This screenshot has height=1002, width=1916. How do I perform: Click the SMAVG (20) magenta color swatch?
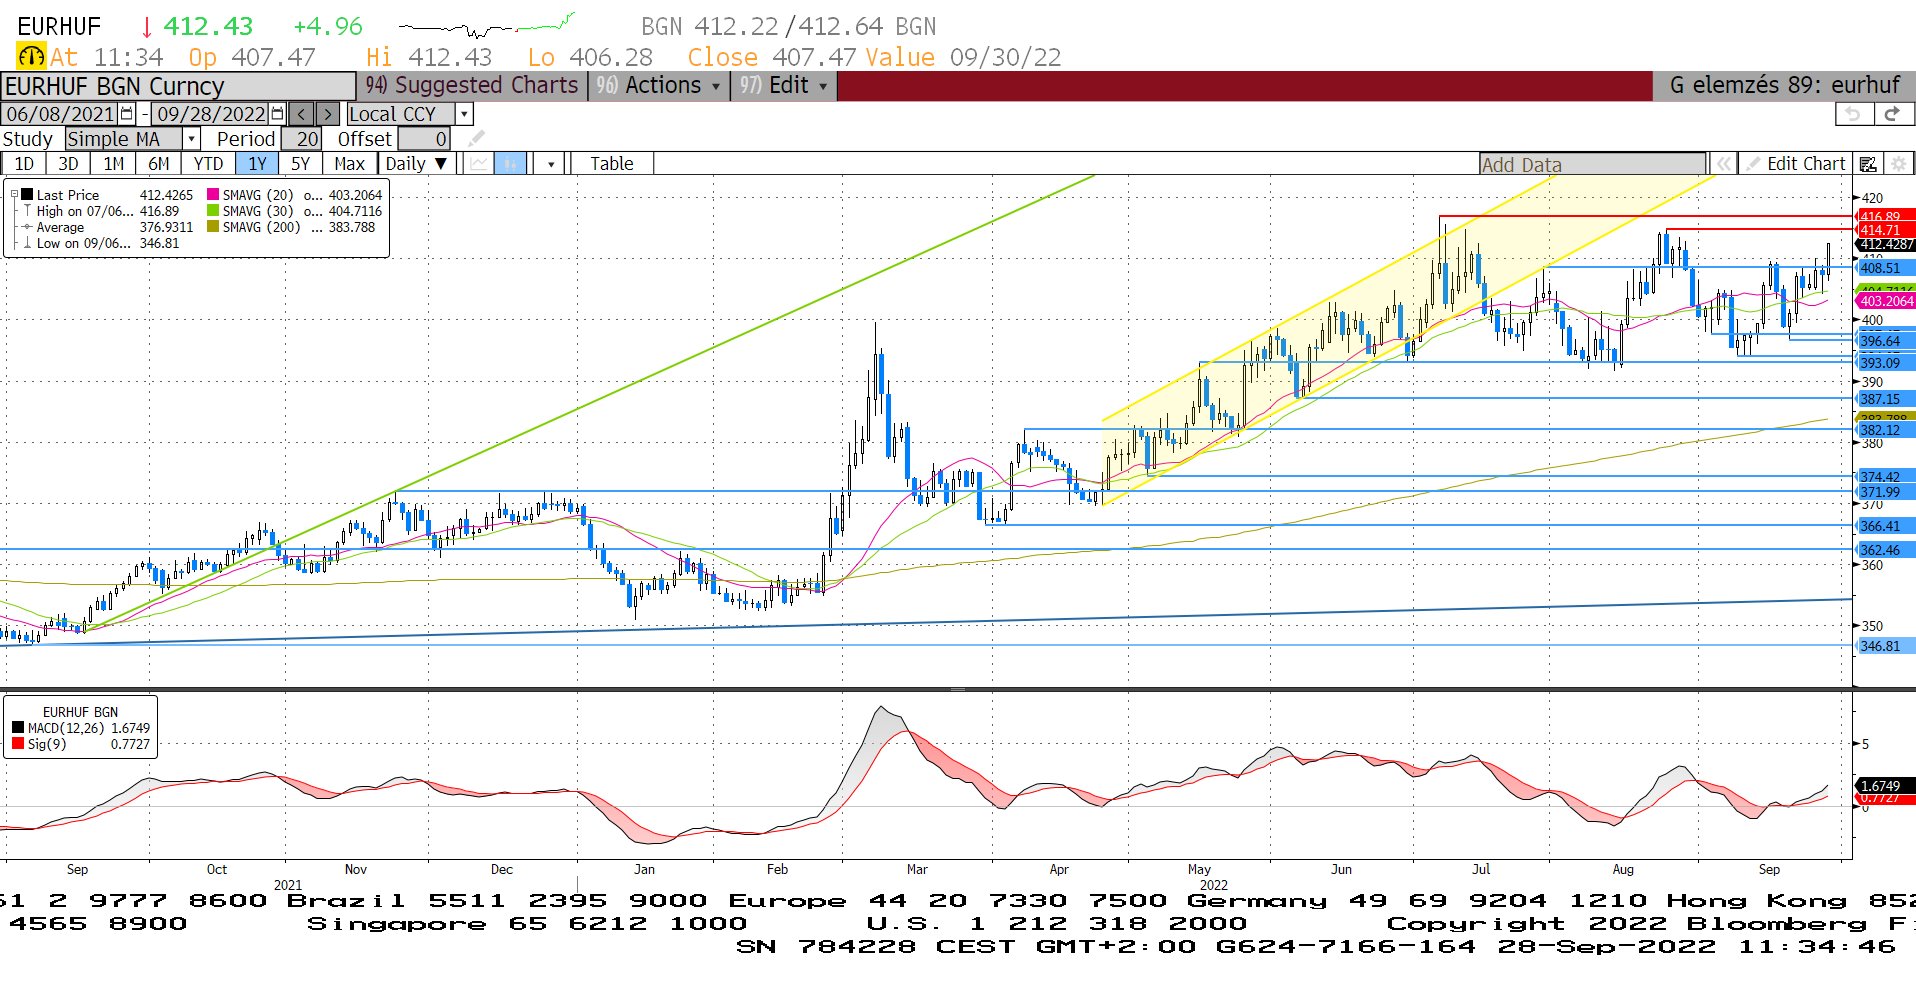pyautogui.click(x=213, y=195)
